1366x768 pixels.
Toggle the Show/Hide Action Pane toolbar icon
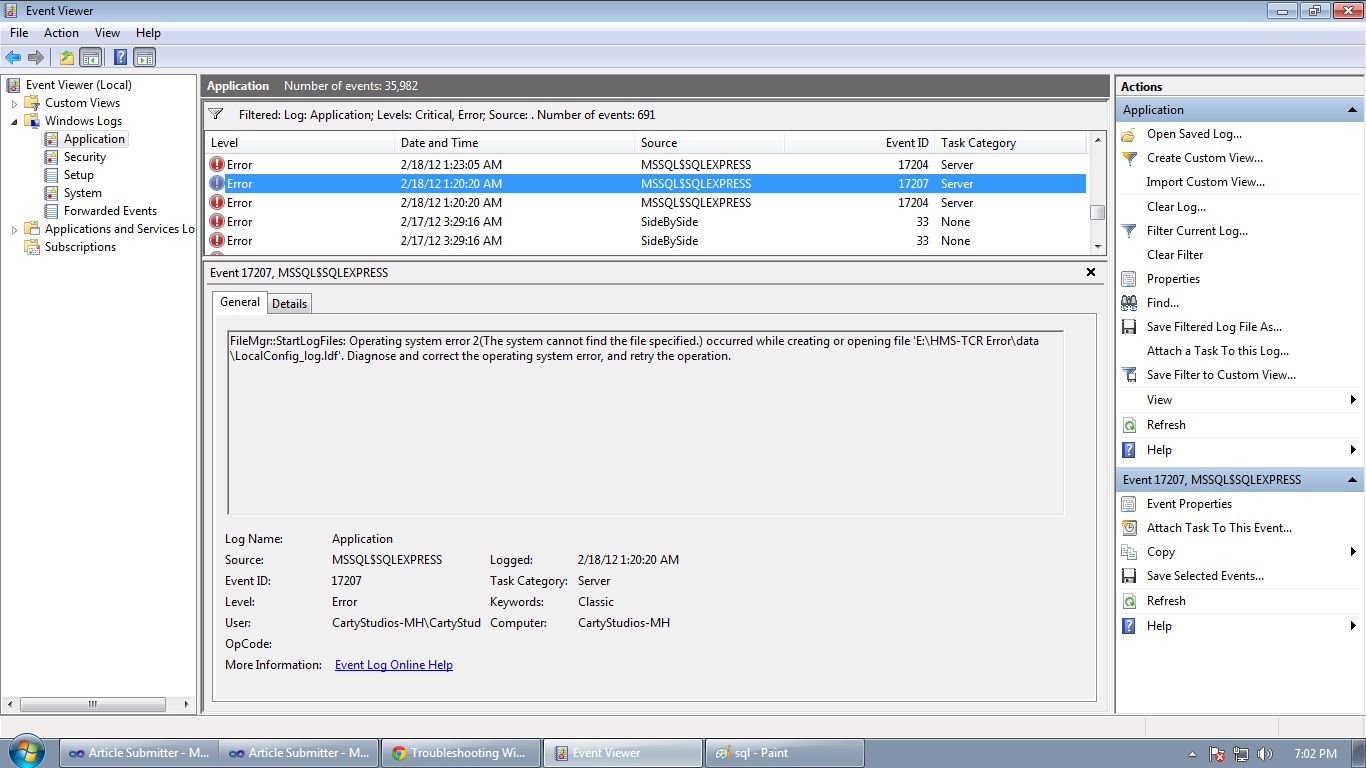(x=144, y=57)
